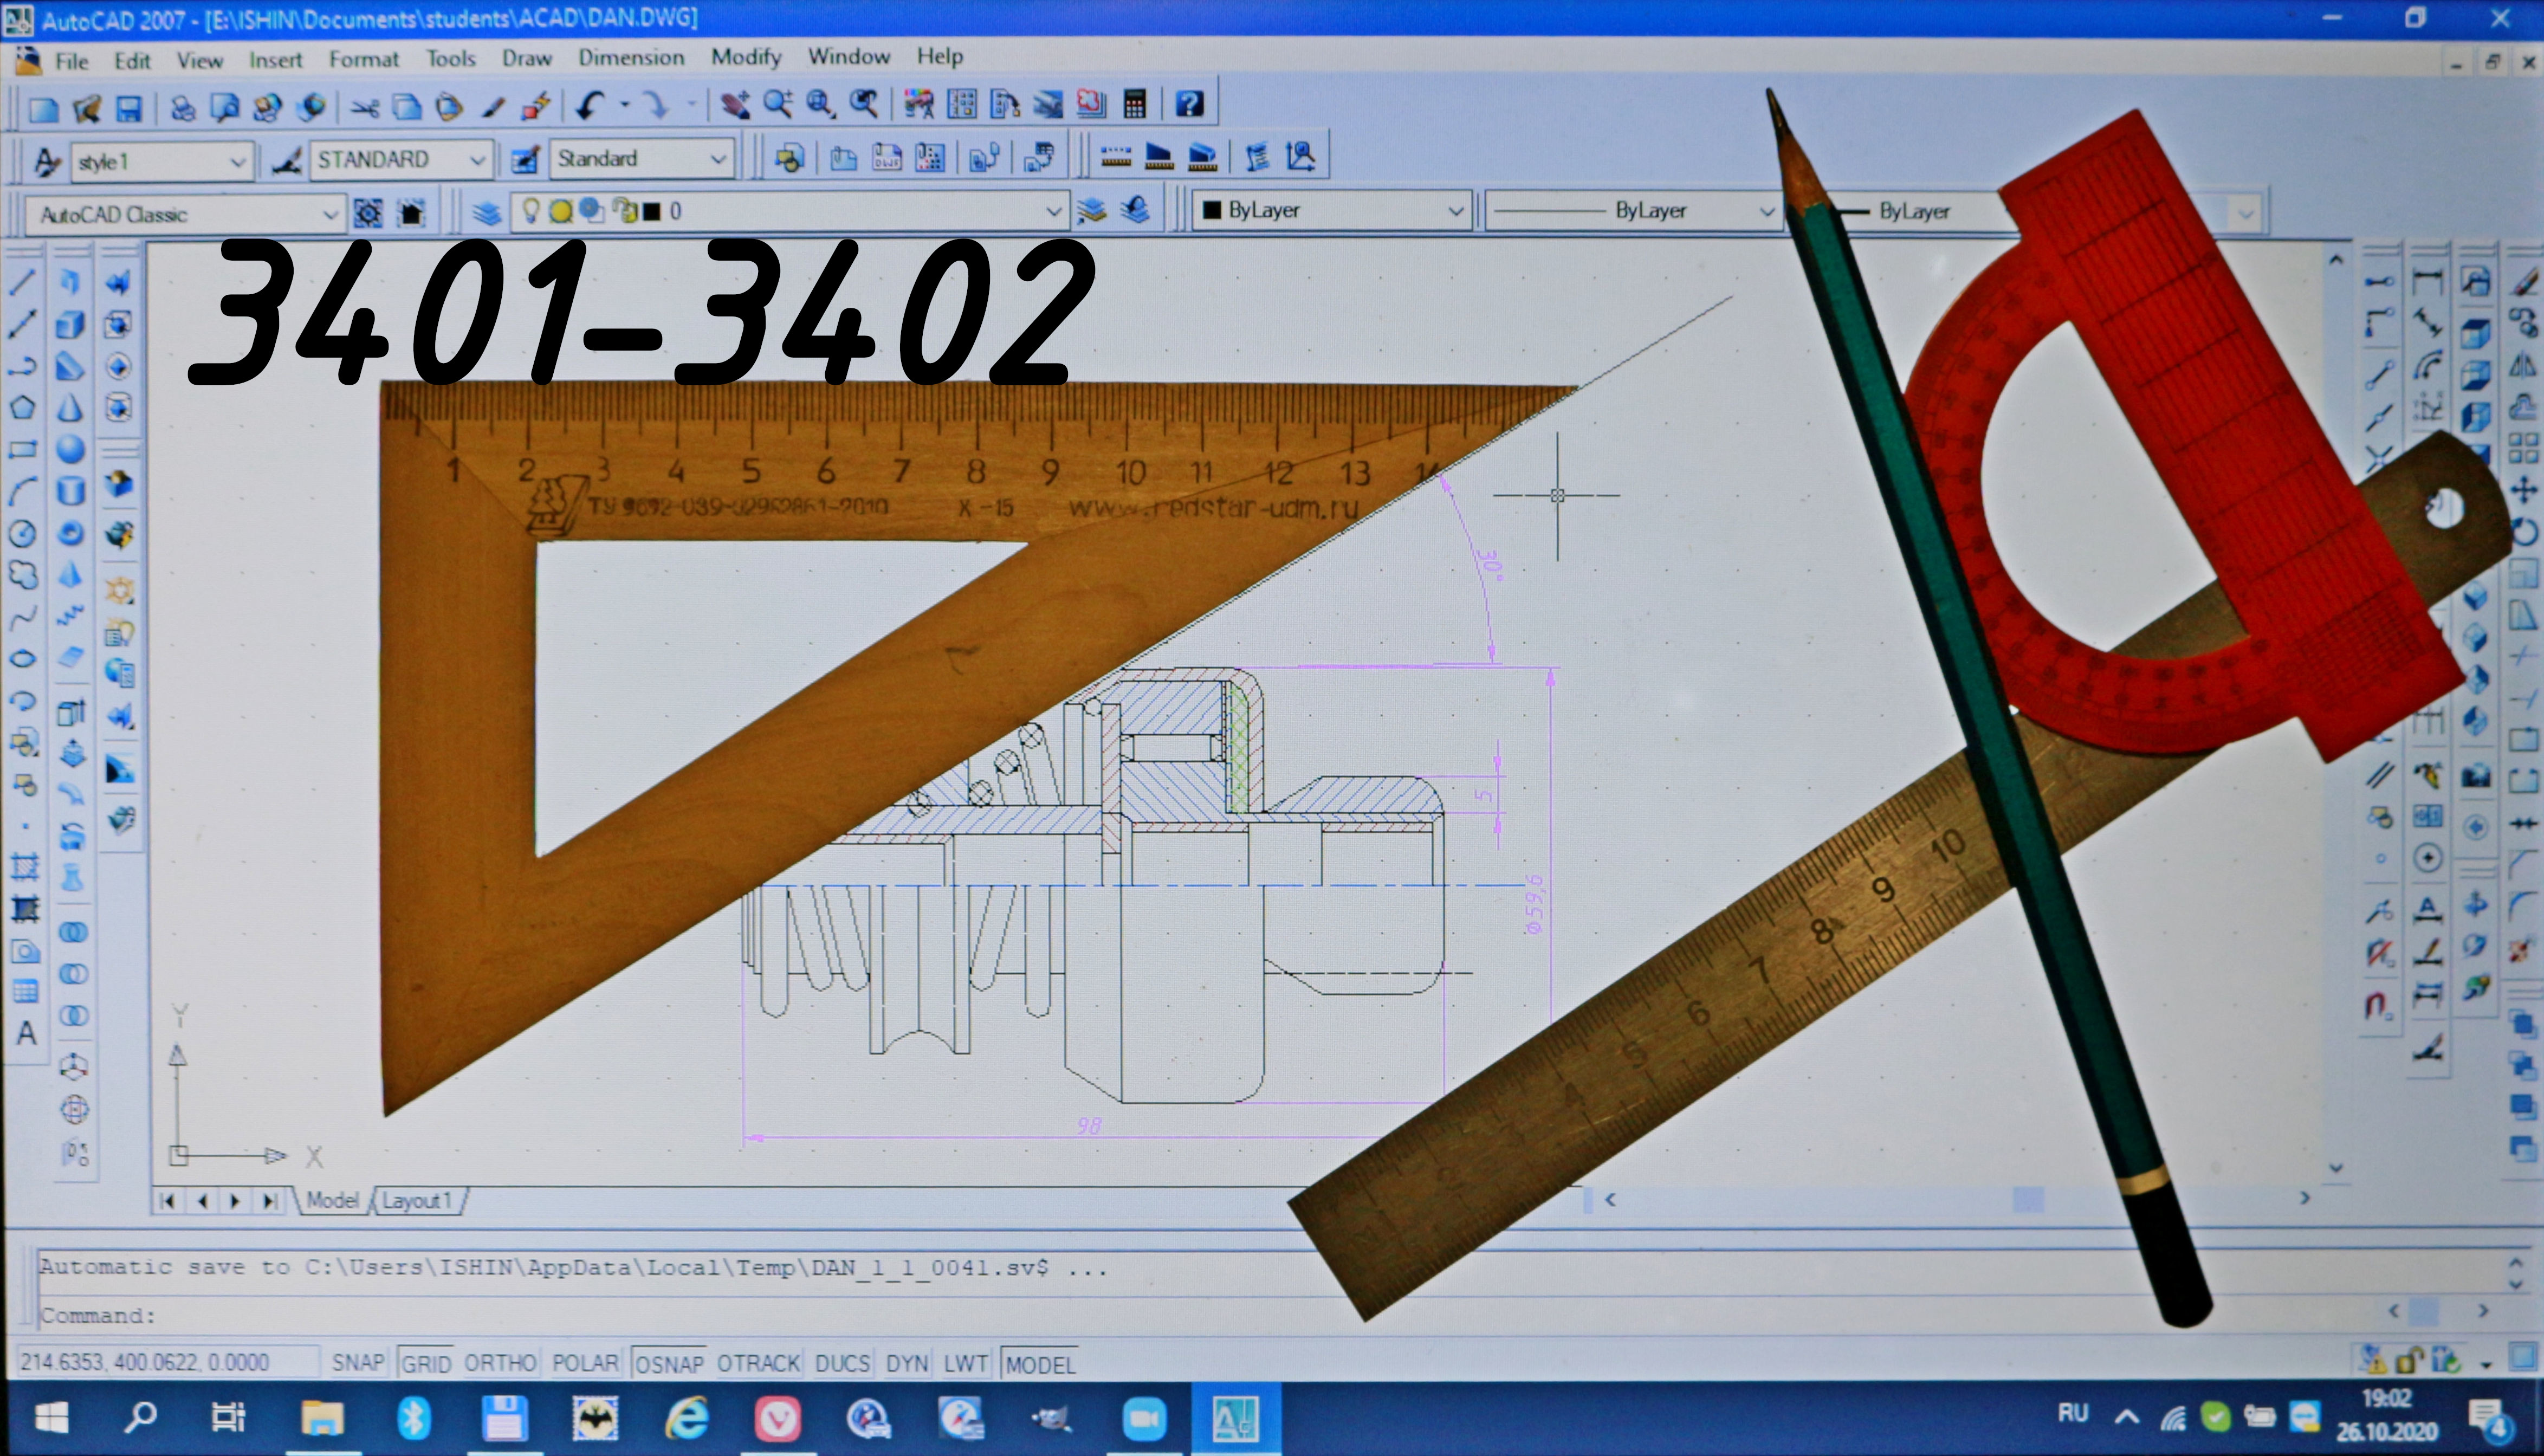Toggle GRID display in the status bar
The height and width of the screenshot is (1456, 2544).
(x=426, y=1363)
